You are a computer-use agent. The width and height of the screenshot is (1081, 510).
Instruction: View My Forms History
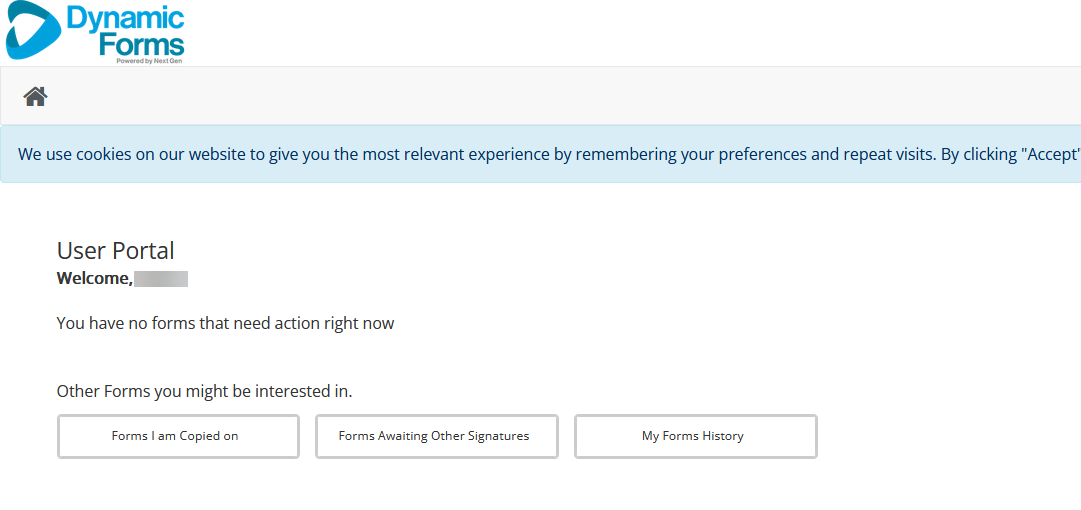point(695,436)
